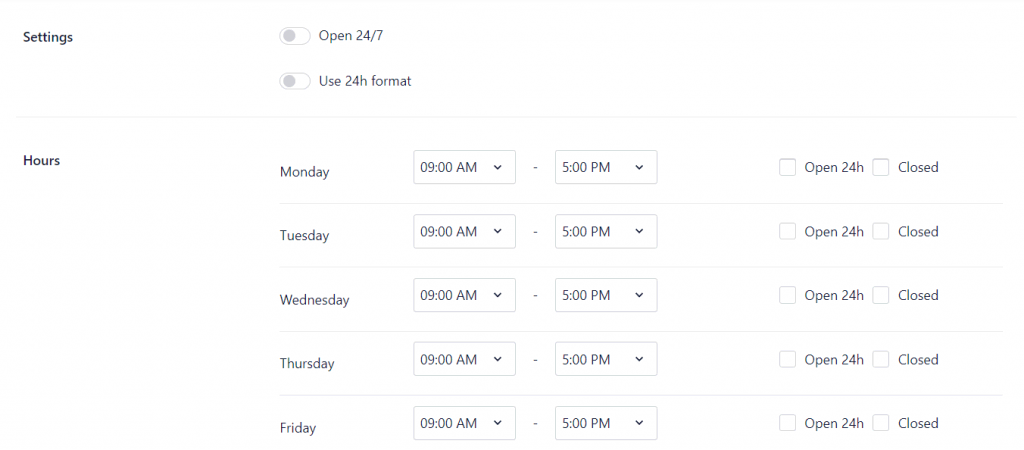Mark Friday as Closed
Screen dimensions: 1024x450
[x=881, y=423]
